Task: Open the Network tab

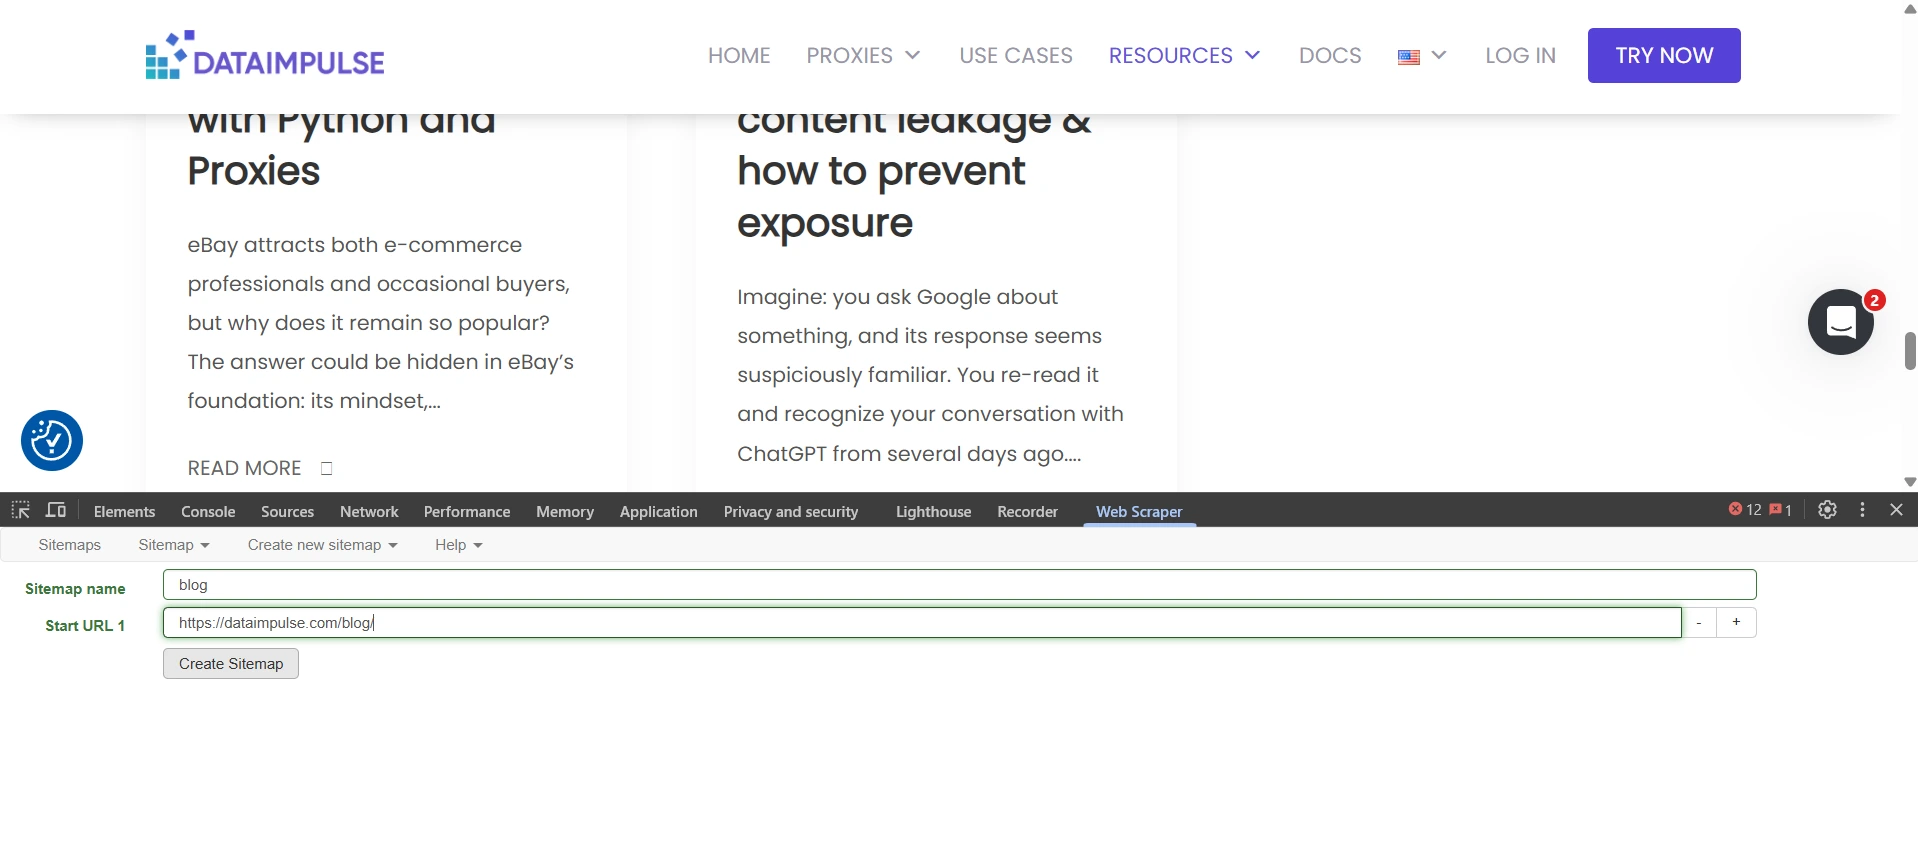Action: (369, 511)
